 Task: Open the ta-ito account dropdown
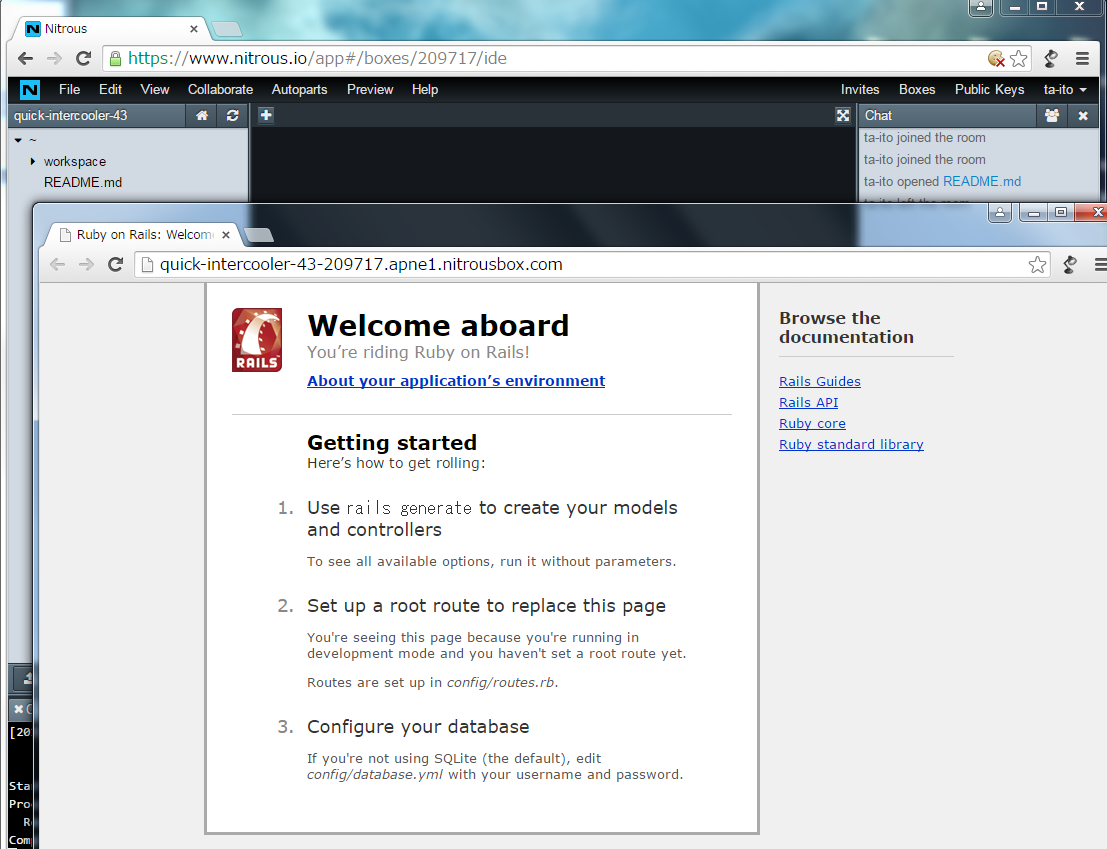pyautogui.click(x=1065, y=90)
